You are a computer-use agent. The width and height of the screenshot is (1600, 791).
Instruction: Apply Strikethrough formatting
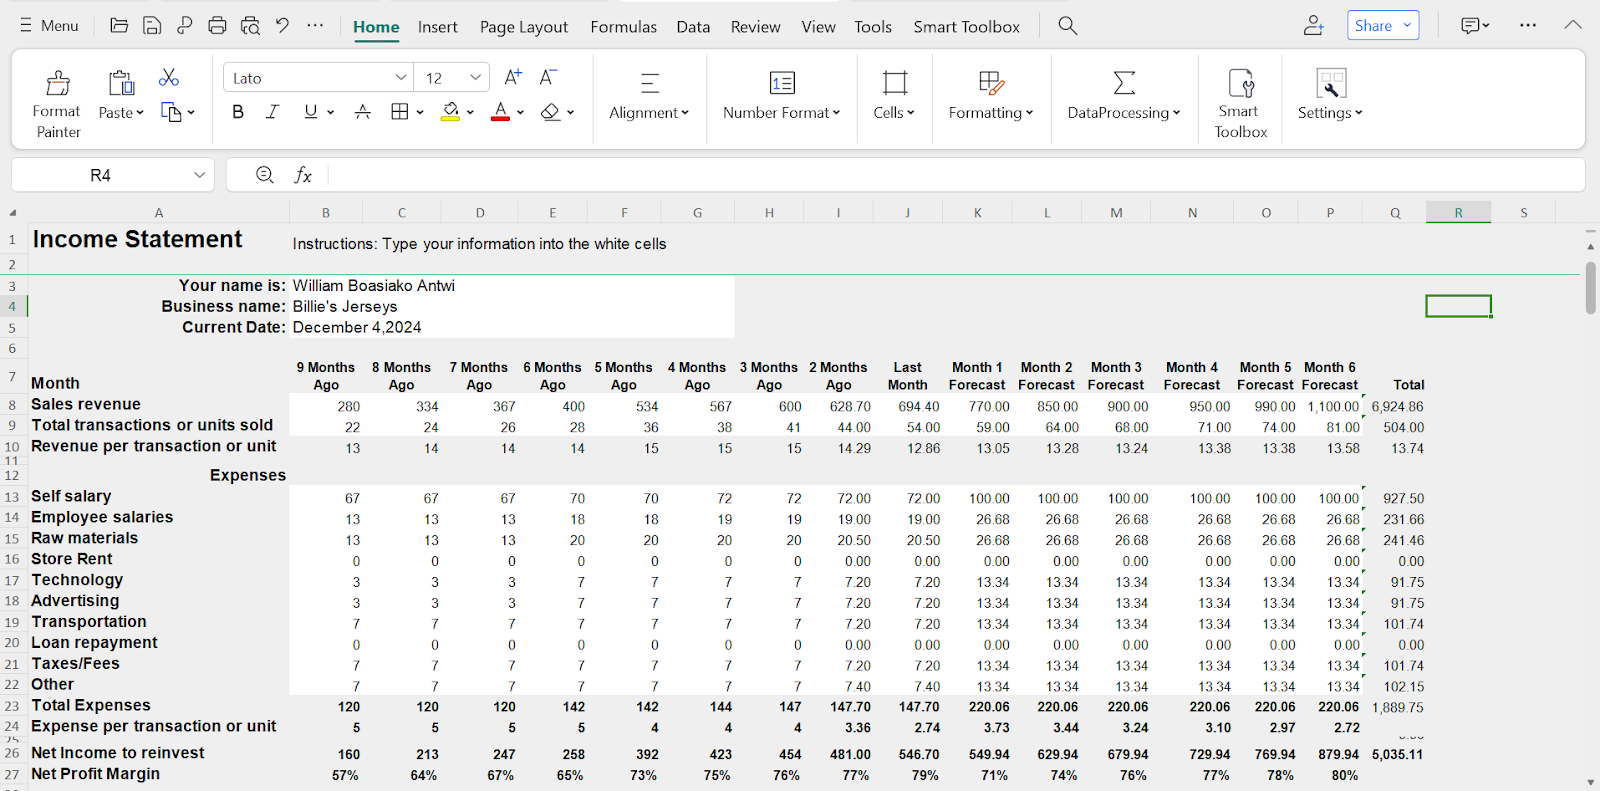(363, 112)
